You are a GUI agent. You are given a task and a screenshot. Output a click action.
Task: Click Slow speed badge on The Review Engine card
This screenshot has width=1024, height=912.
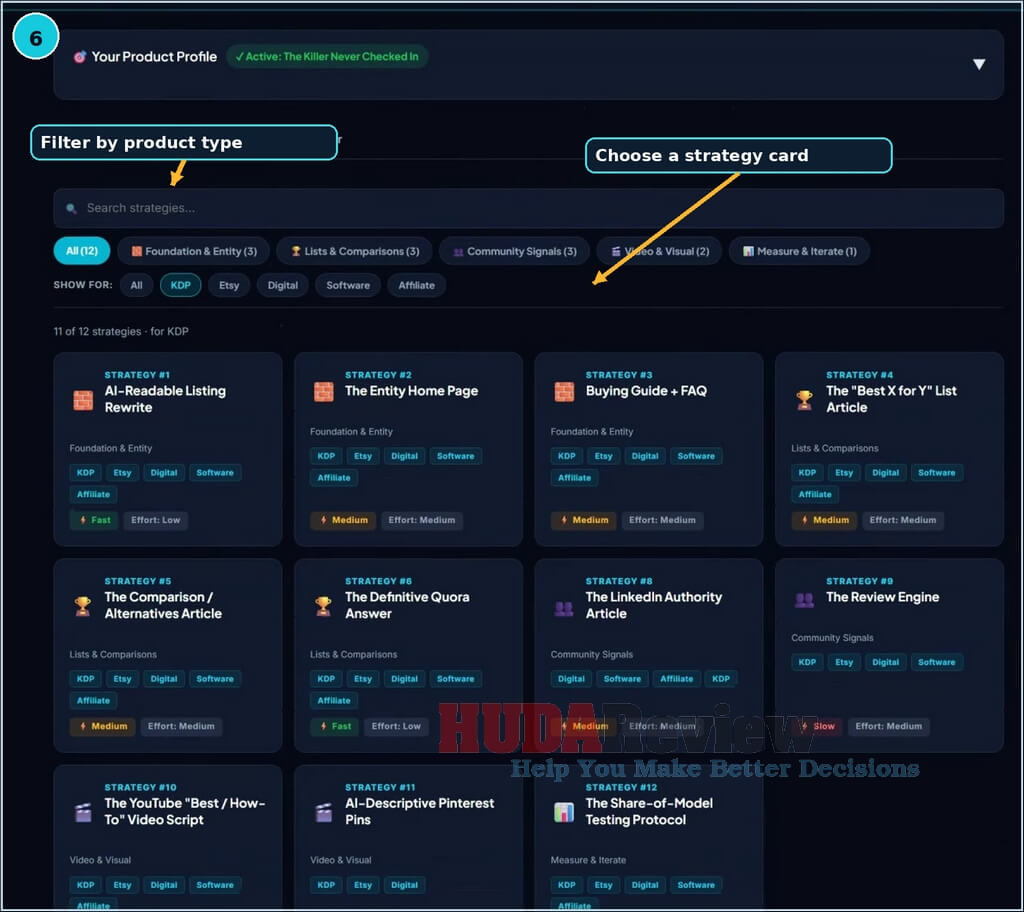pyautogui.click(x=816, y=726)
